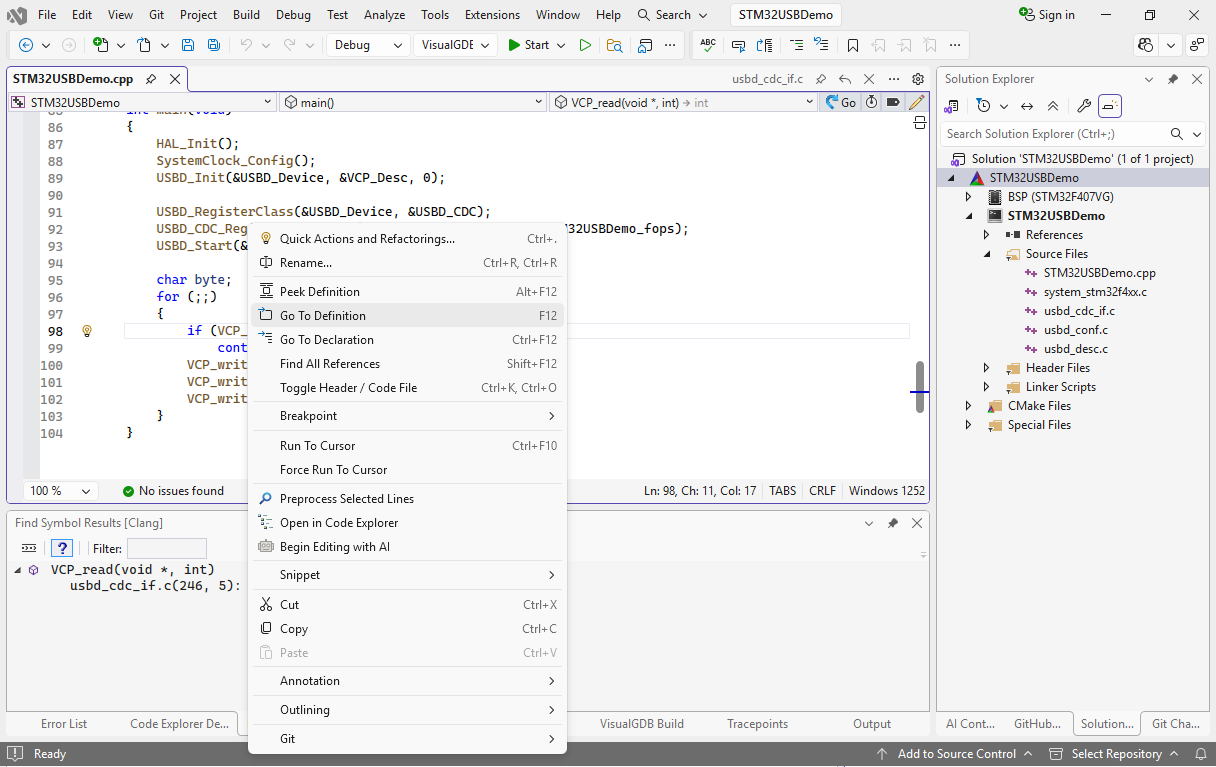Screen dimensions: 1216x767
Task: Toggle the Preview Selected Items button
Action: (x=1110, y=106)
